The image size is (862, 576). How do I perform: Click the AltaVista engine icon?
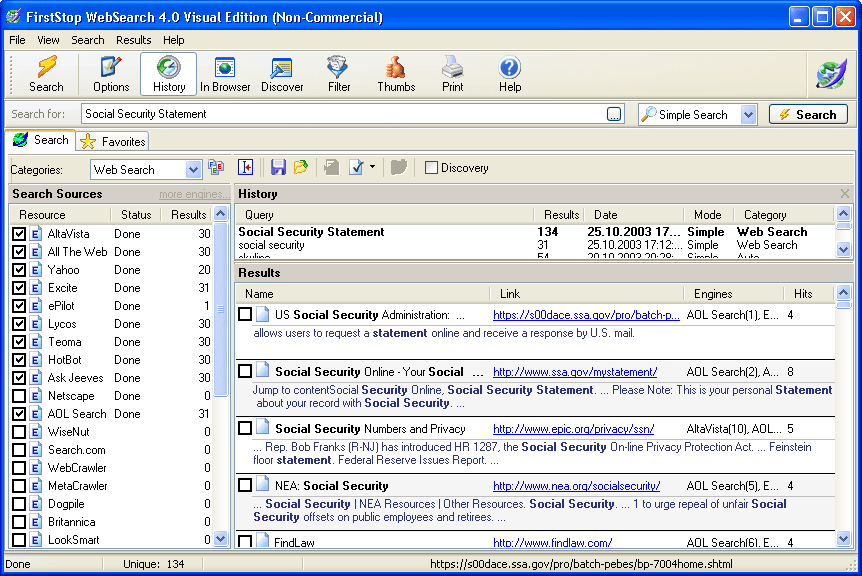coord(36,234)
